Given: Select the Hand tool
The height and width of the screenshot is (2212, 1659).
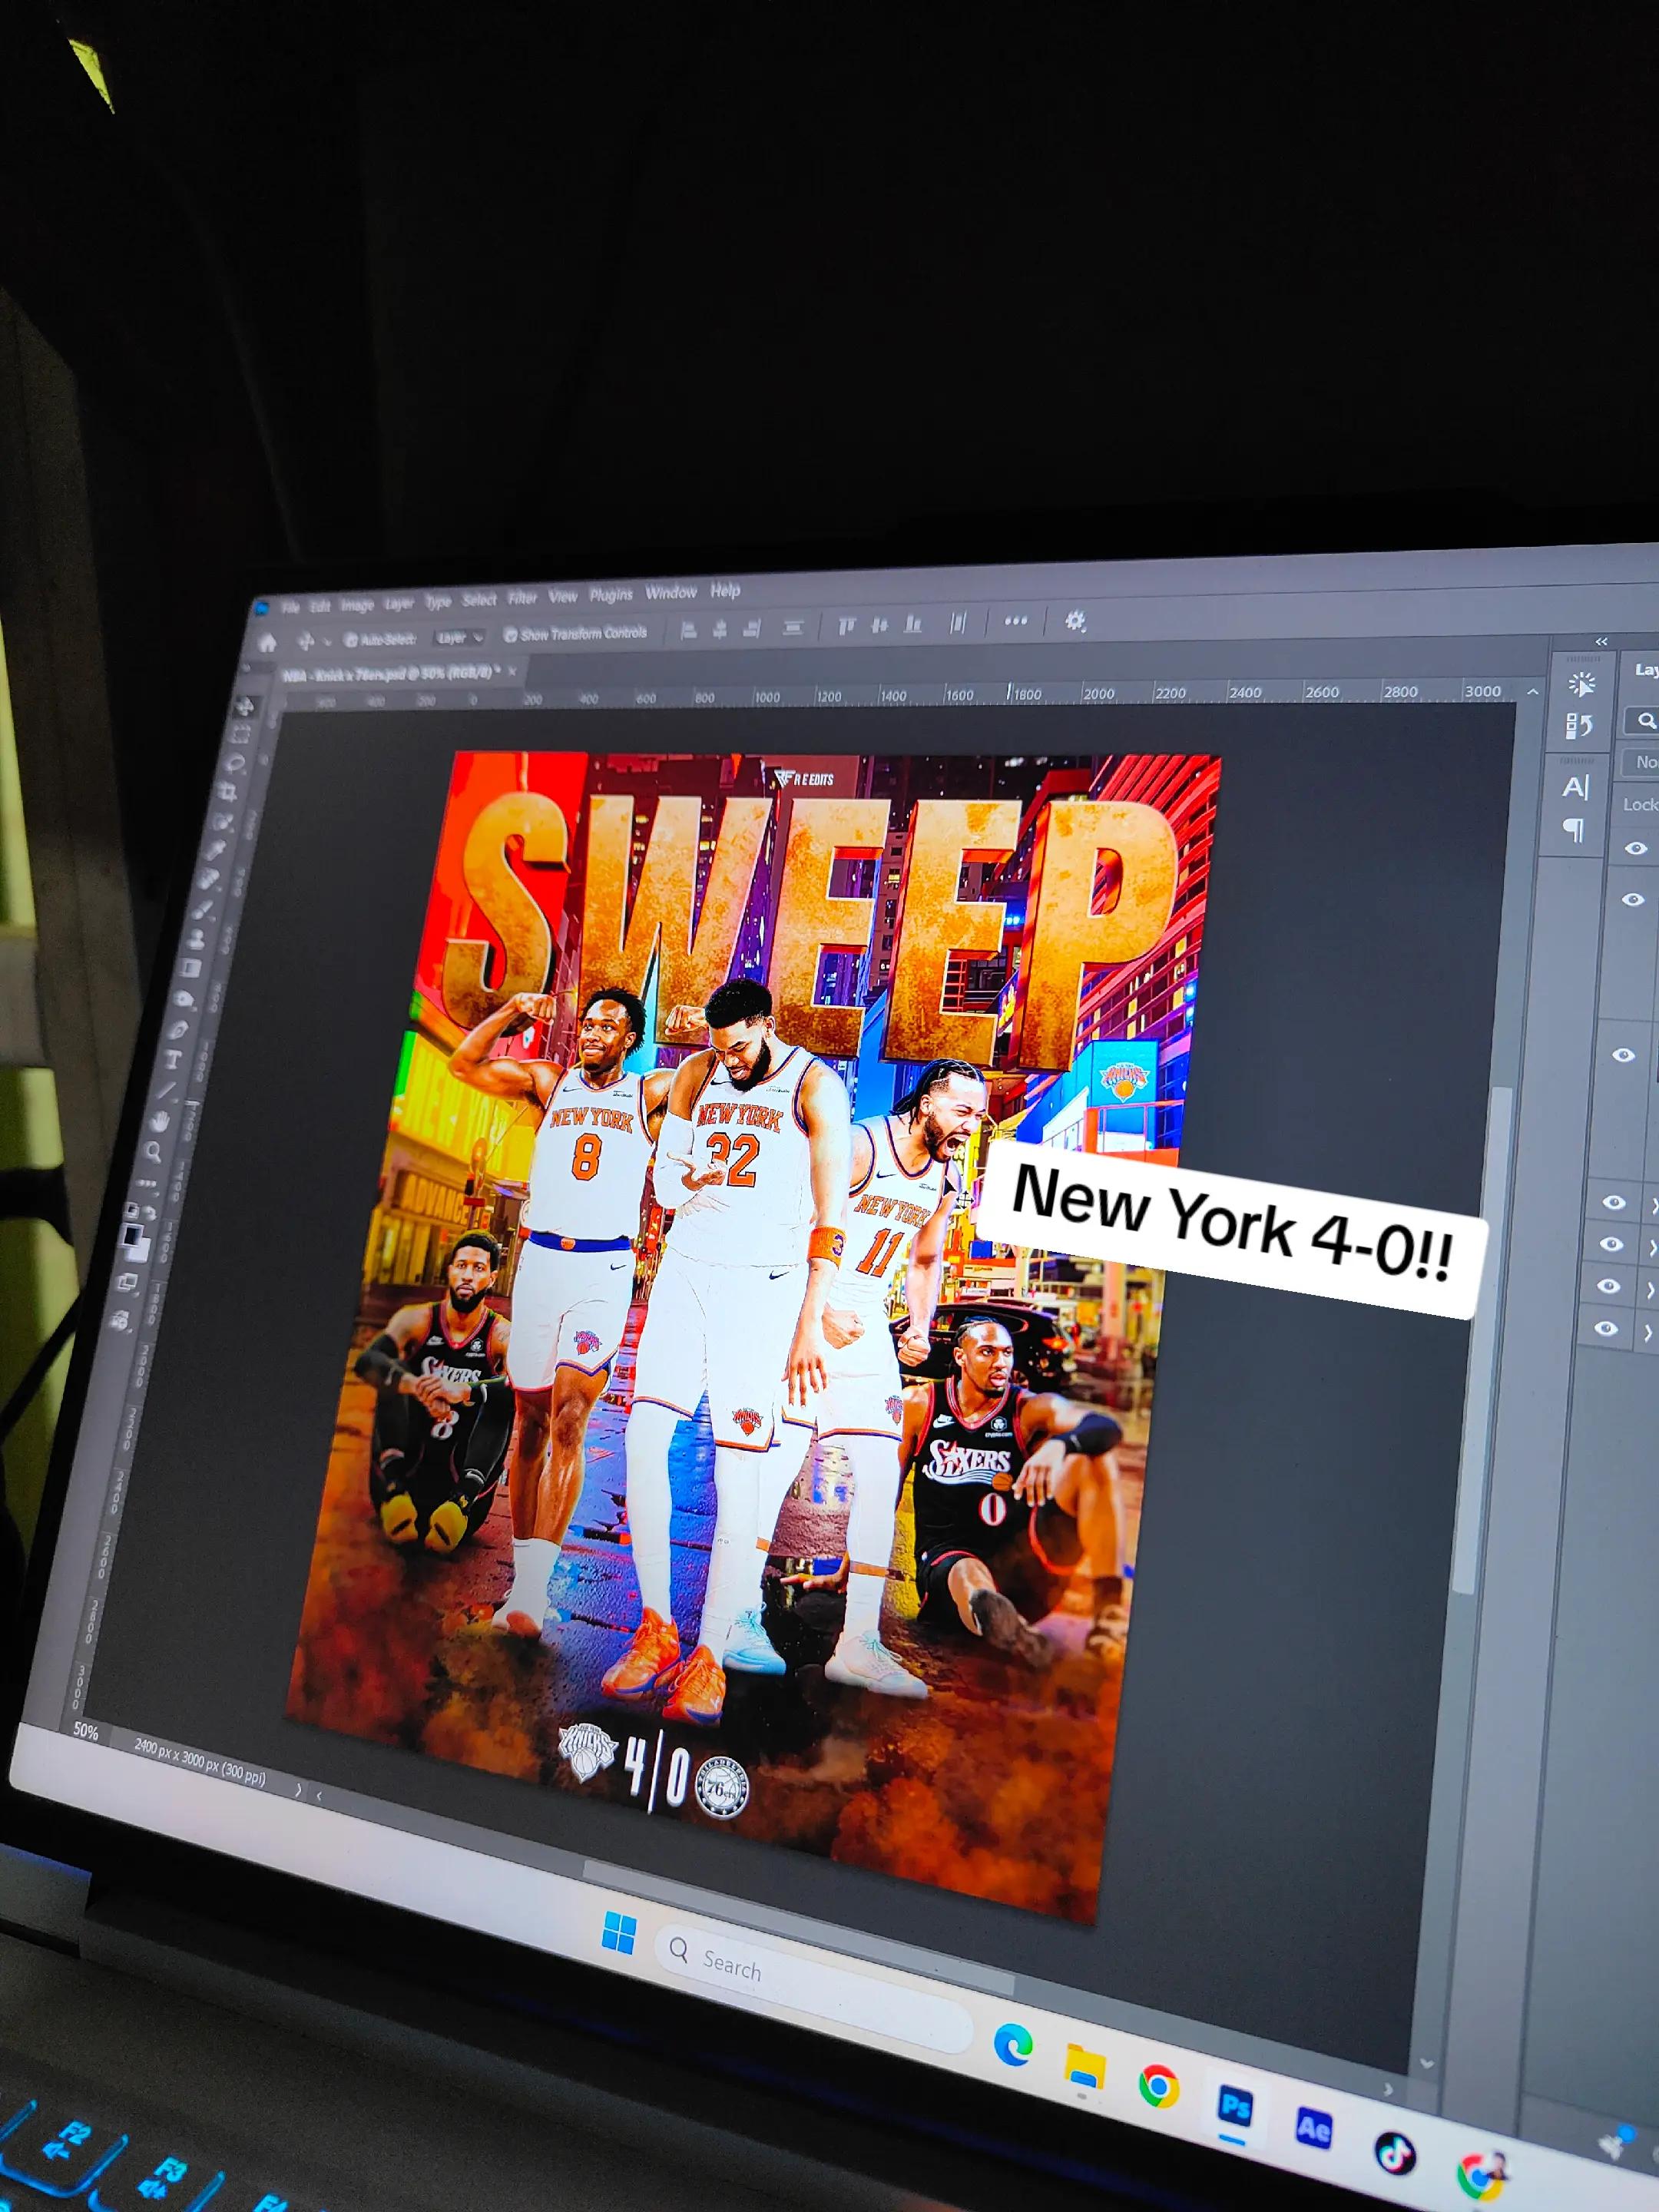Looking at the screenshot, I should coord(158,1122).
